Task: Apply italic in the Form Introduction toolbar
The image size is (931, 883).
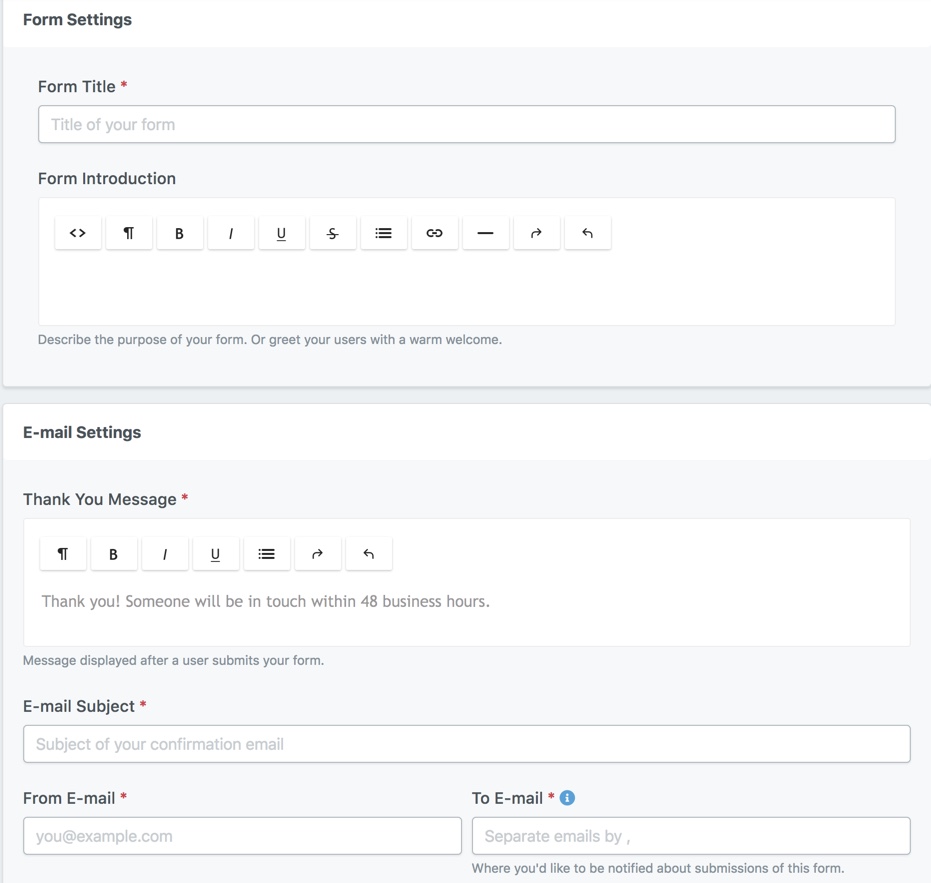Action: point(230,232)
